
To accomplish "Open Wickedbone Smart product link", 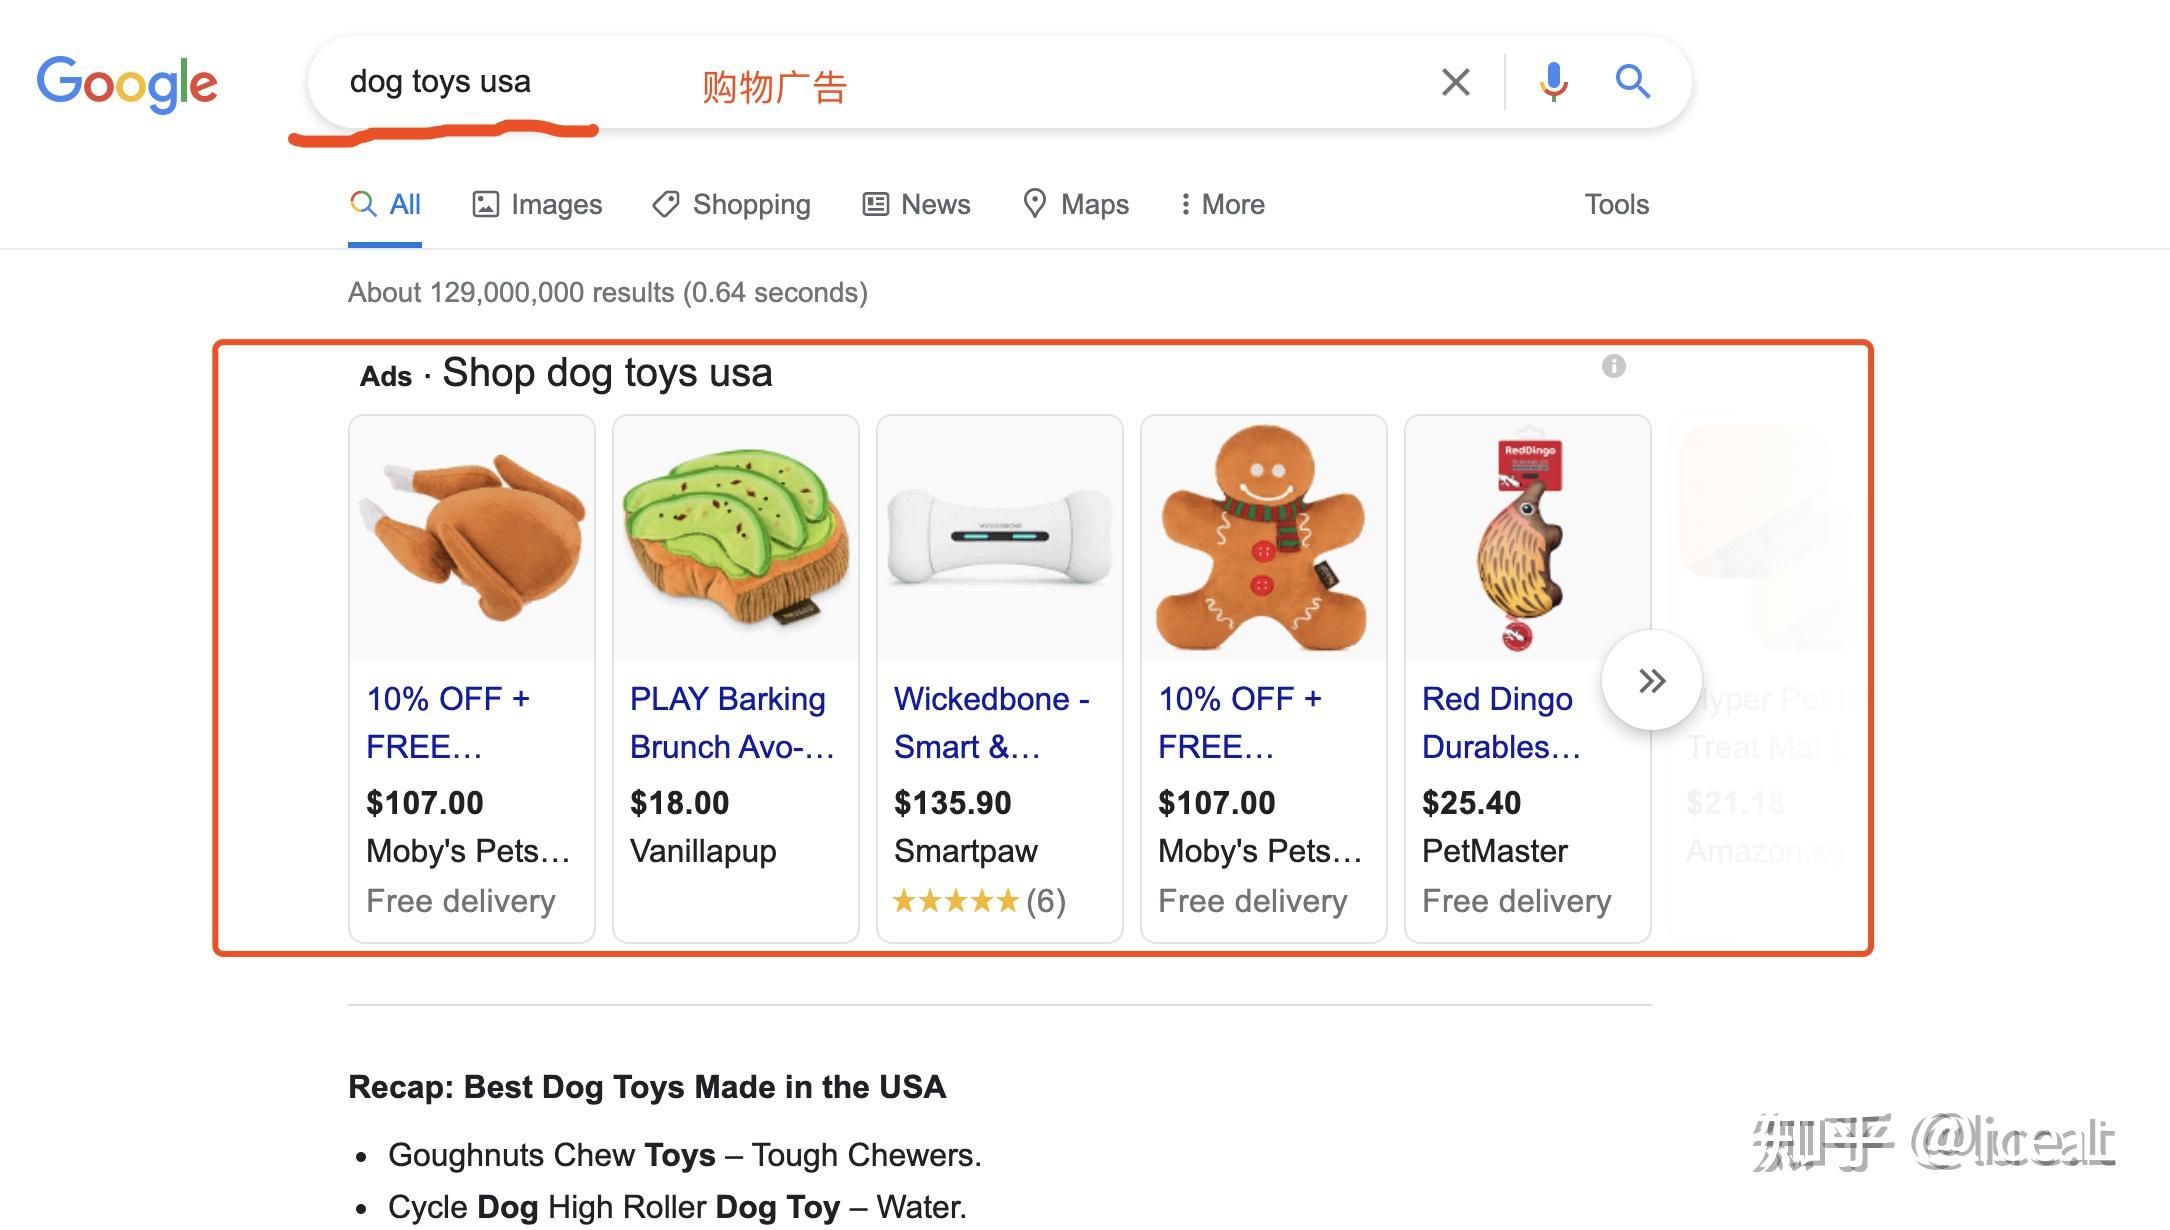I will pyautogui.click(x=991, y=722).
